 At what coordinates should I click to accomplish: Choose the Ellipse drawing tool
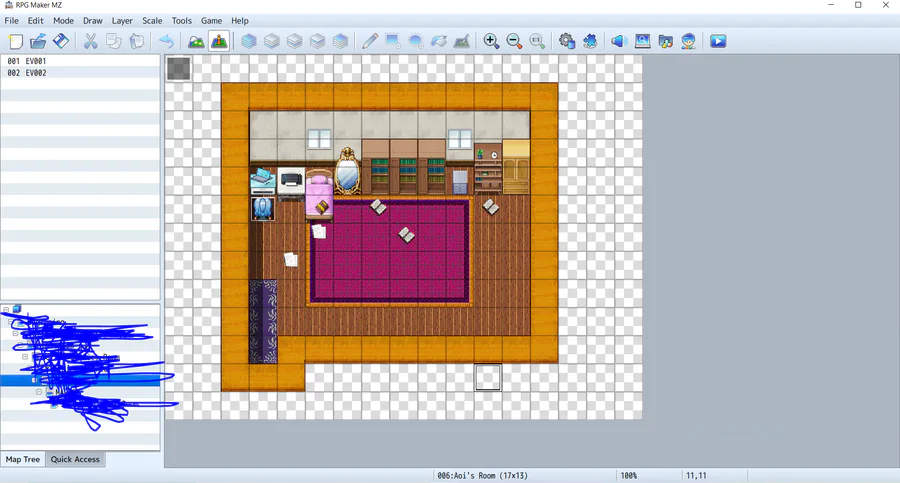(x=416, y=41)
